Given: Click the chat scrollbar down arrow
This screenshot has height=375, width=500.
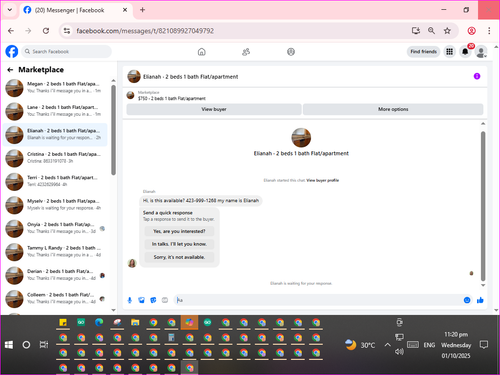Looking at the screenshot, I should tap(483, 285).
